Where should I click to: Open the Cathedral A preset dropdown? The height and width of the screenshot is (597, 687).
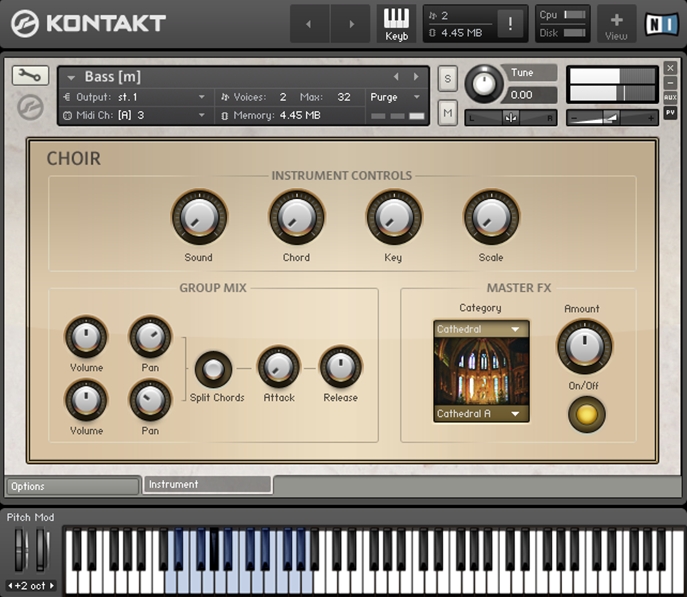pyautogui.click(x=481, y=413)
